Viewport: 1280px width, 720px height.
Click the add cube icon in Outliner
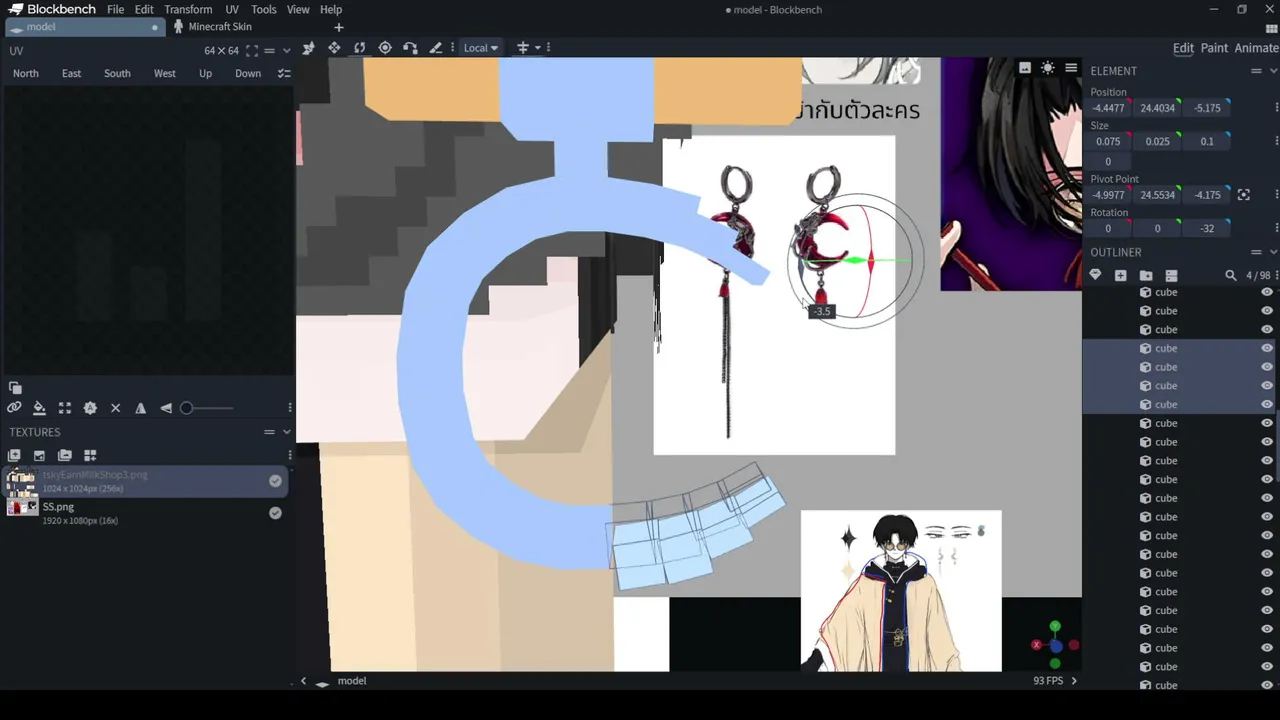tap(1120, 275)
